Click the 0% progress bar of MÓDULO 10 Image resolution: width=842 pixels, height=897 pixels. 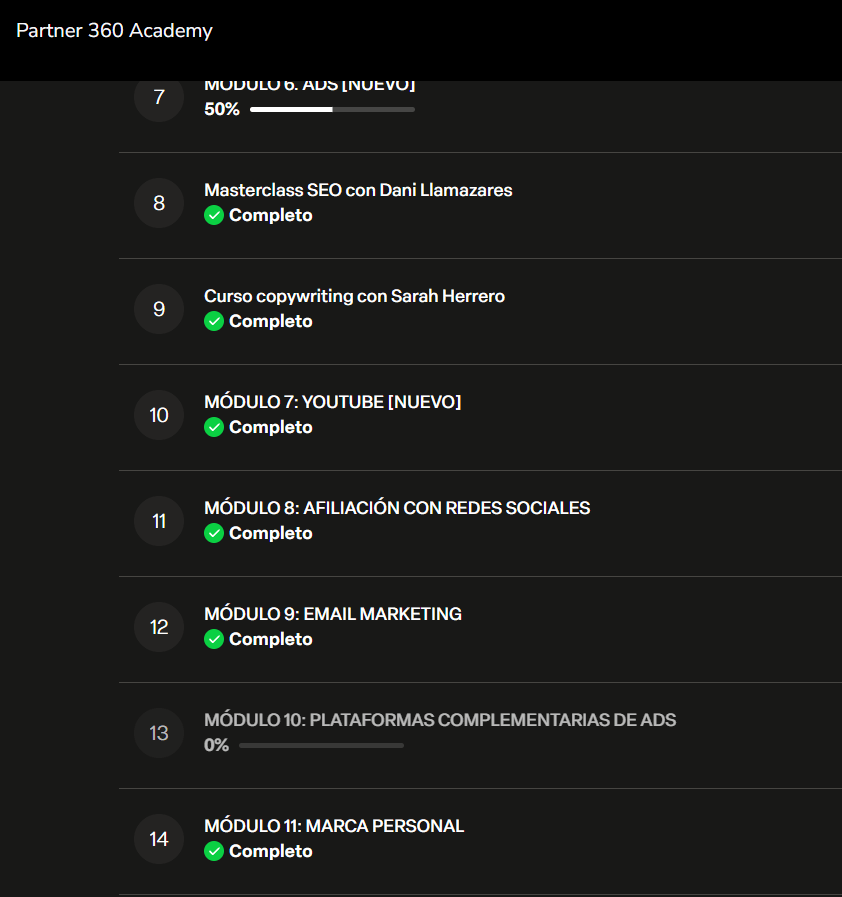[x=321, y=745]
